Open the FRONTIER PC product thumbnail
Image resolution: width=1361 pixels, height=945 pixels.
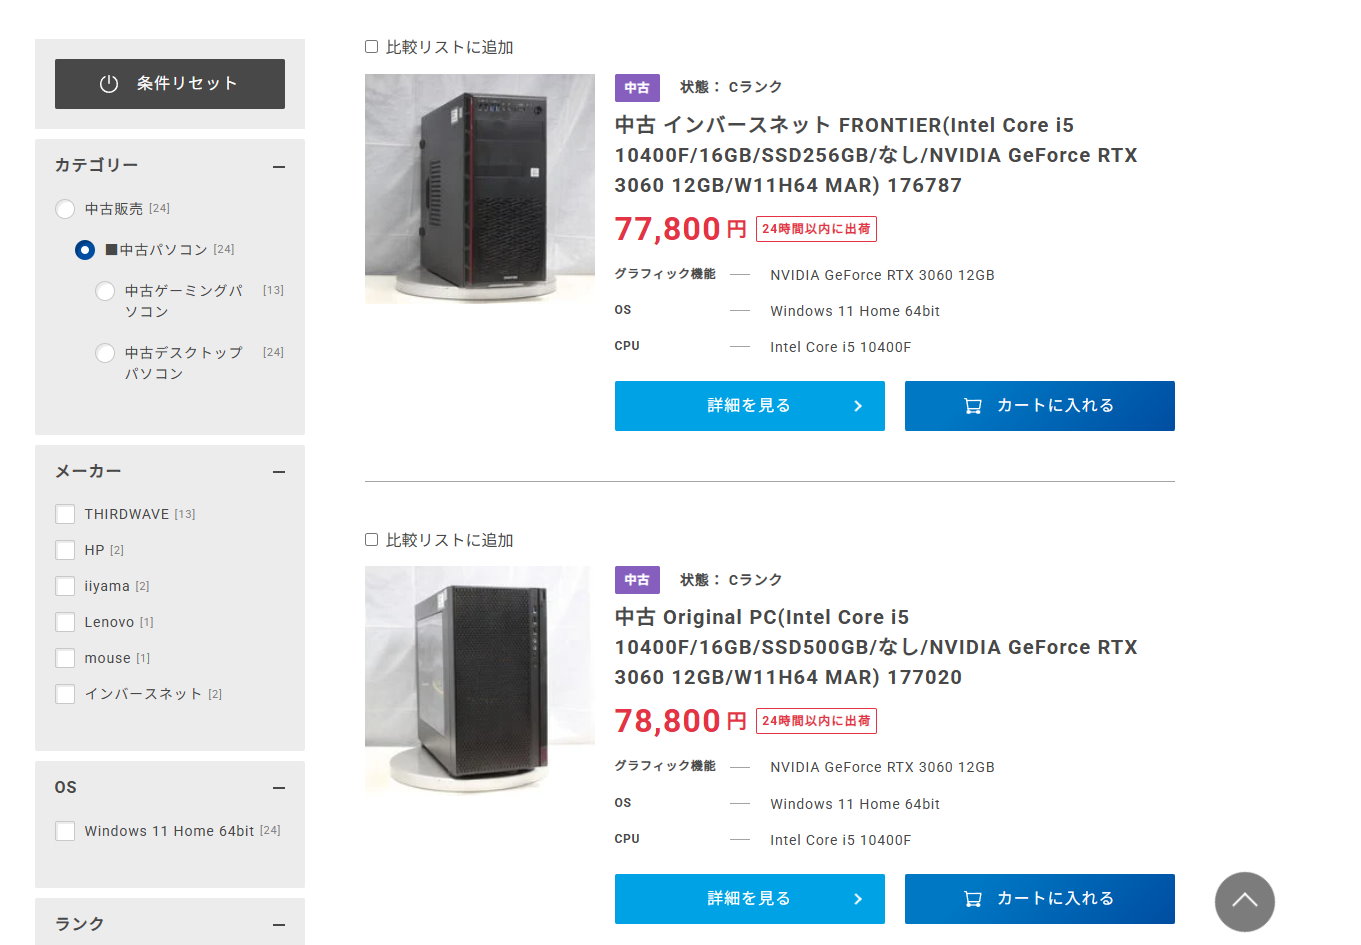(480, 189)
